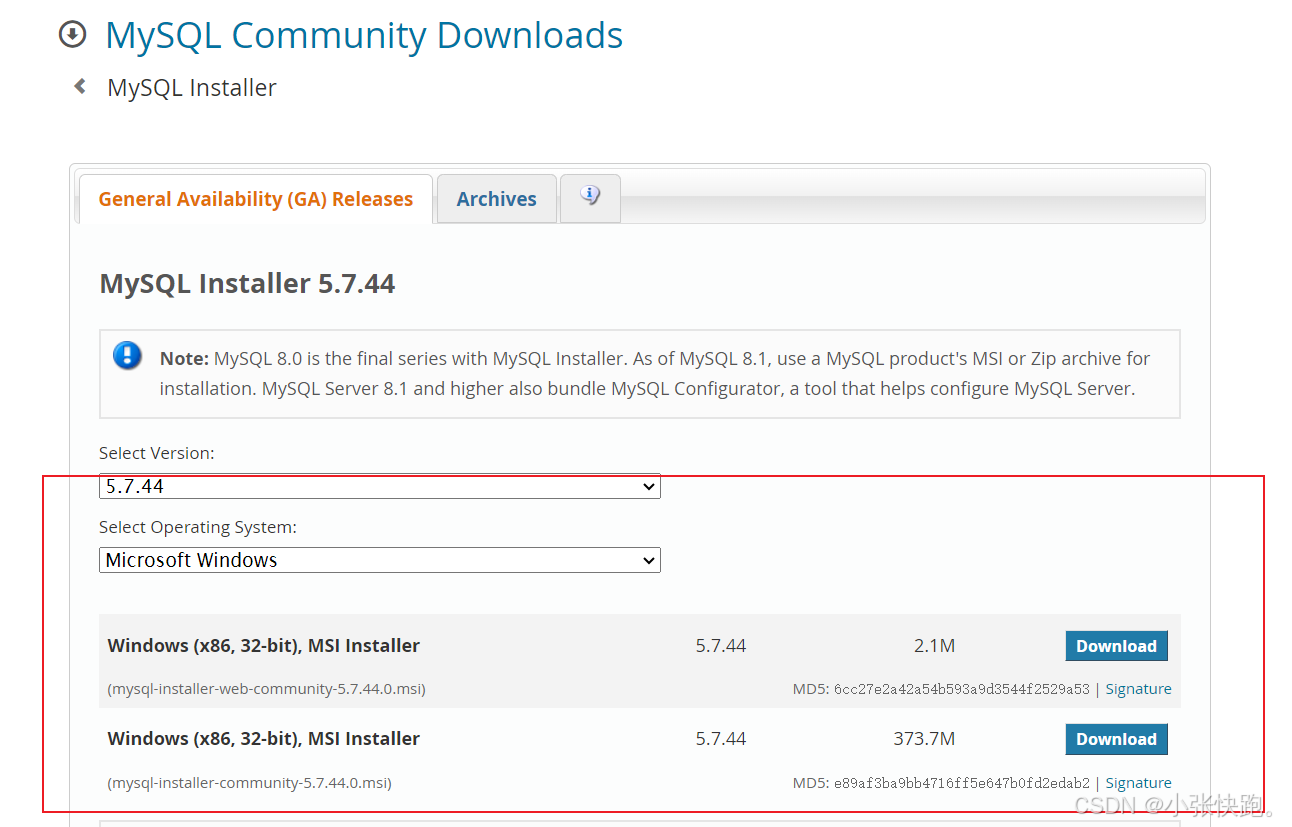Click the download circle icon beside page title
This screenshot has height=827, width=1292.
pyautogui.click(x=72, y=35)
